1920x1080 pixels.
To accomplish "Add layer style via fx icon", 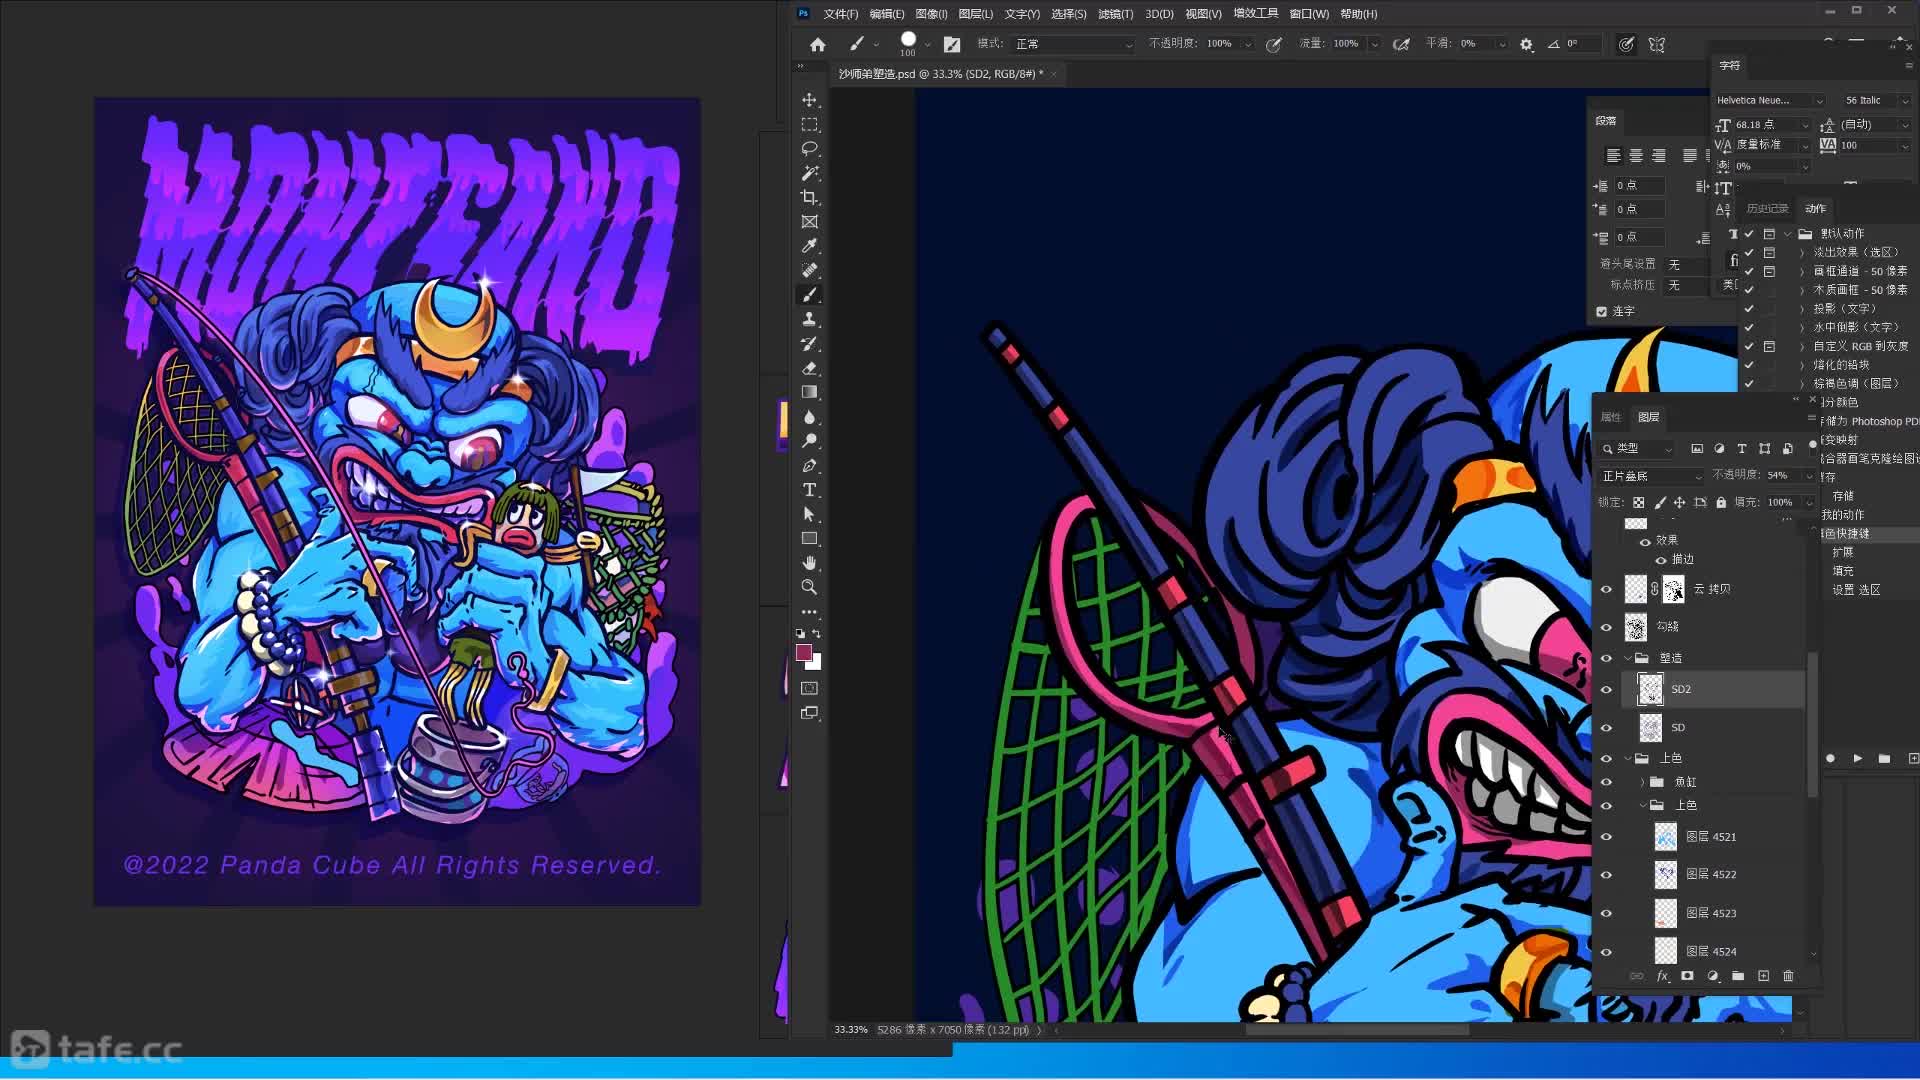I will pos(1662,976).
